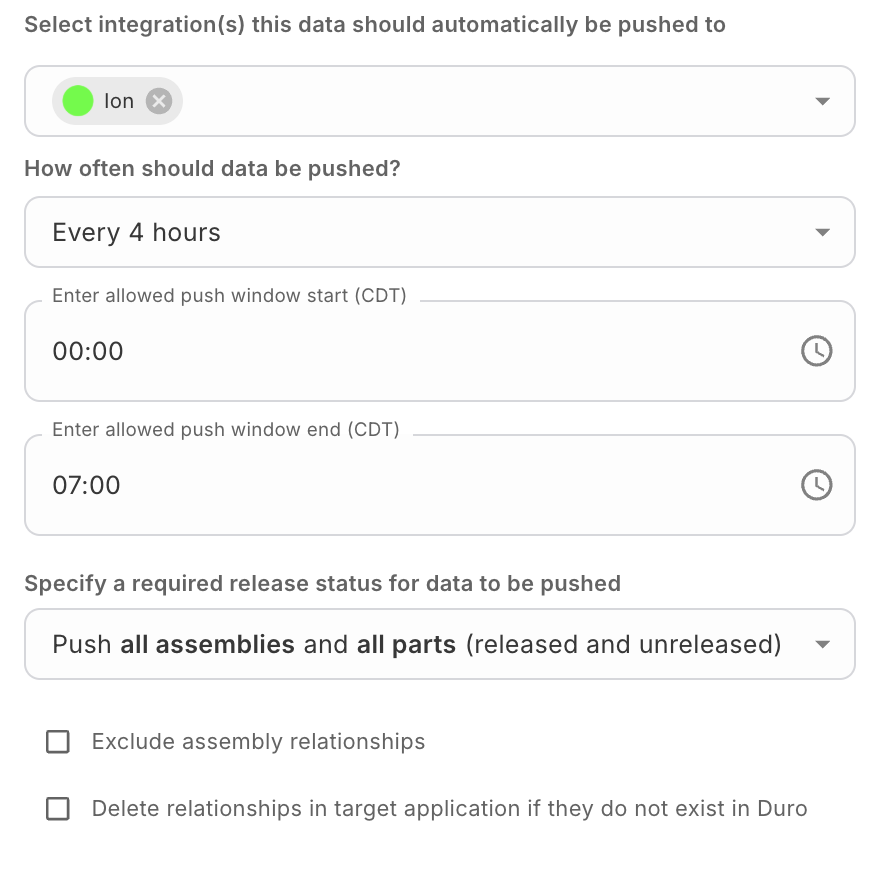Expand the release status dropdown arrow
878x884 pixels.
(x=822, y=645)
